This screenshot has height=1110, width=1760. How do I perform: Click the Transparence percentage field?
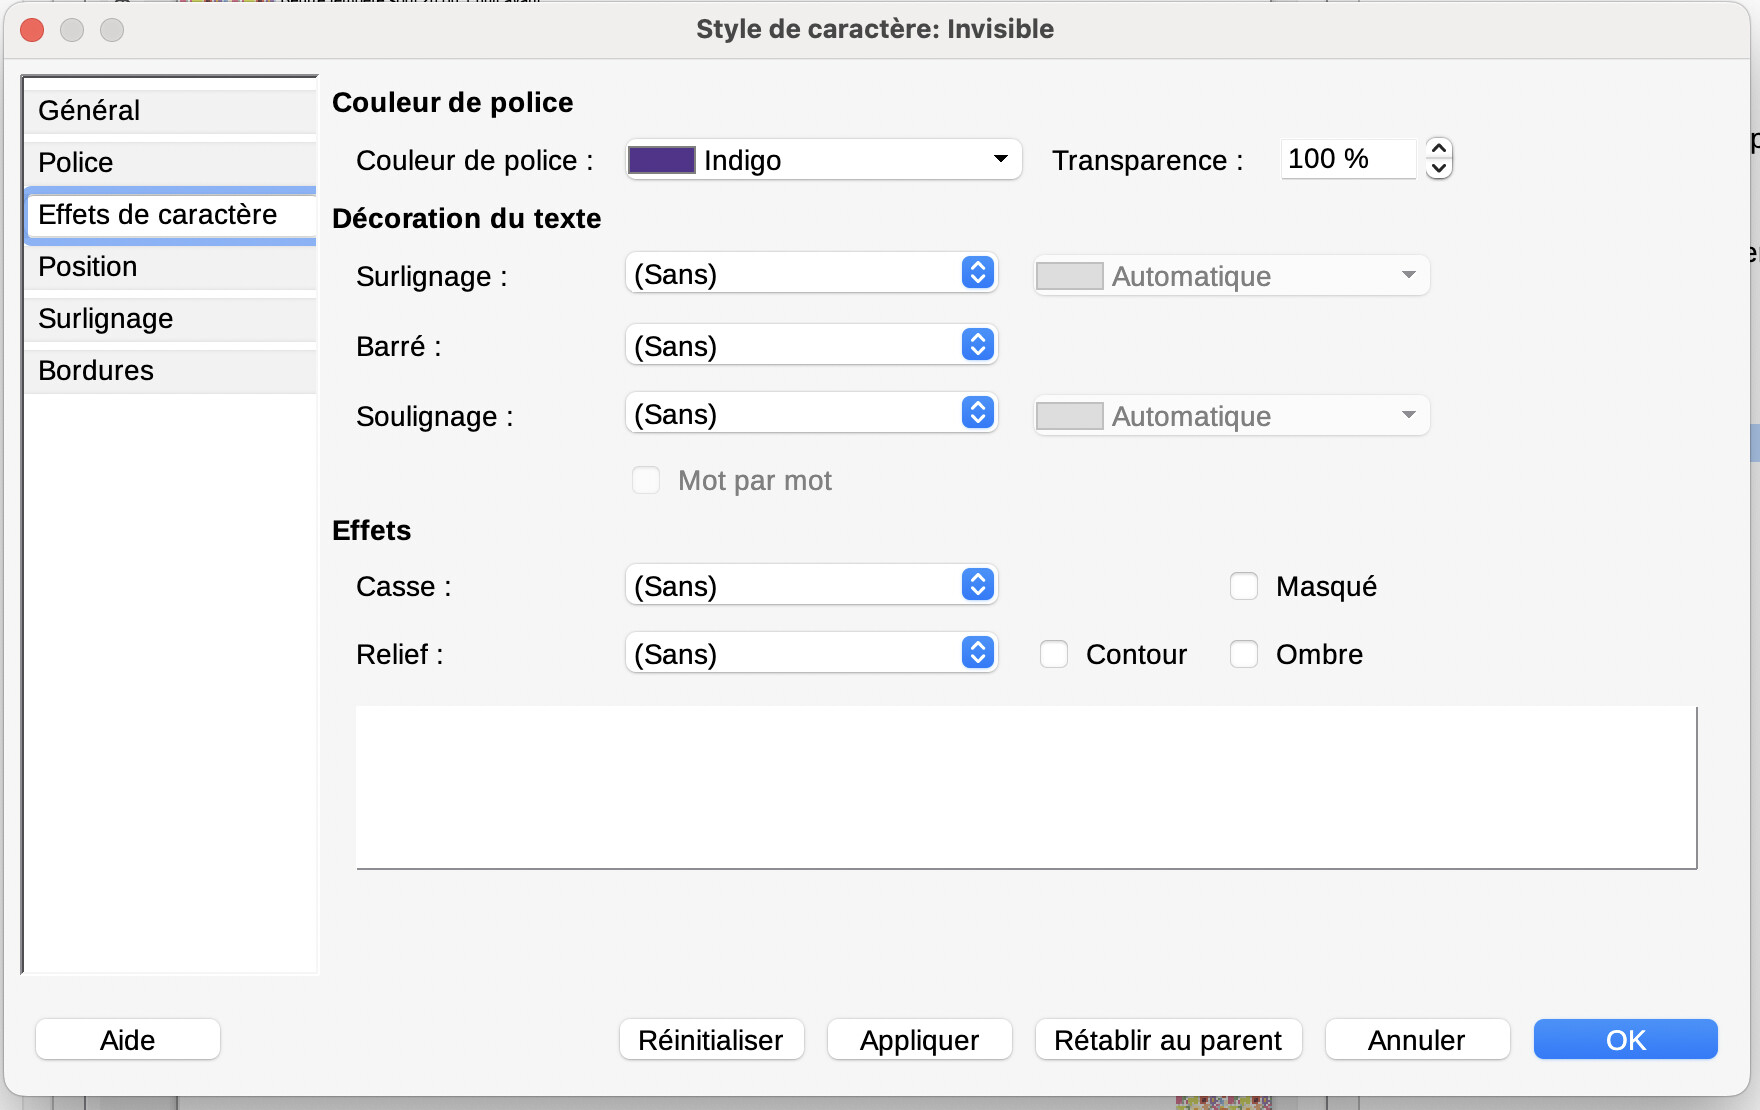pos(1346,159)
